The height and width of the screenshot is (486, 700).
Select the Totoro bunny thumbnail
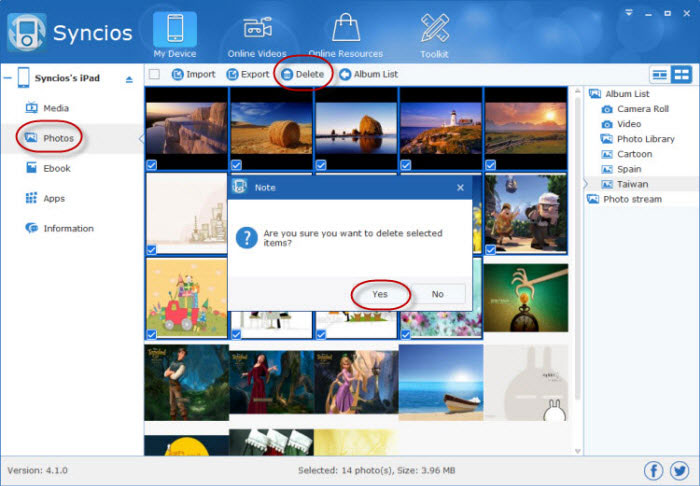526,382
